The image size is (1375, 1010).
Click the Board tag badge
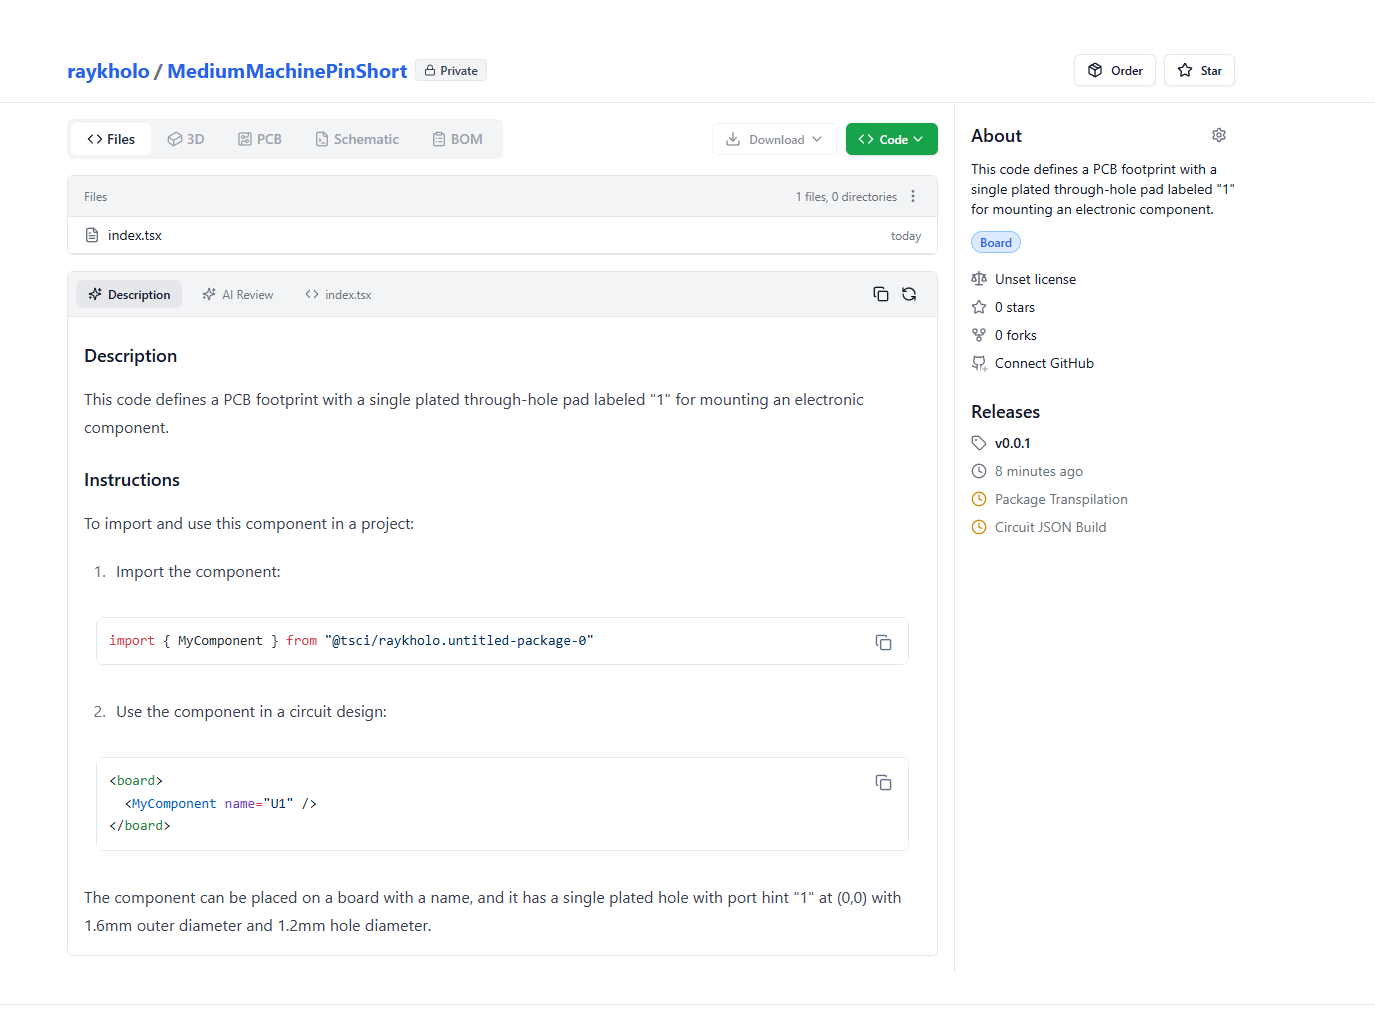click(995, 243)
